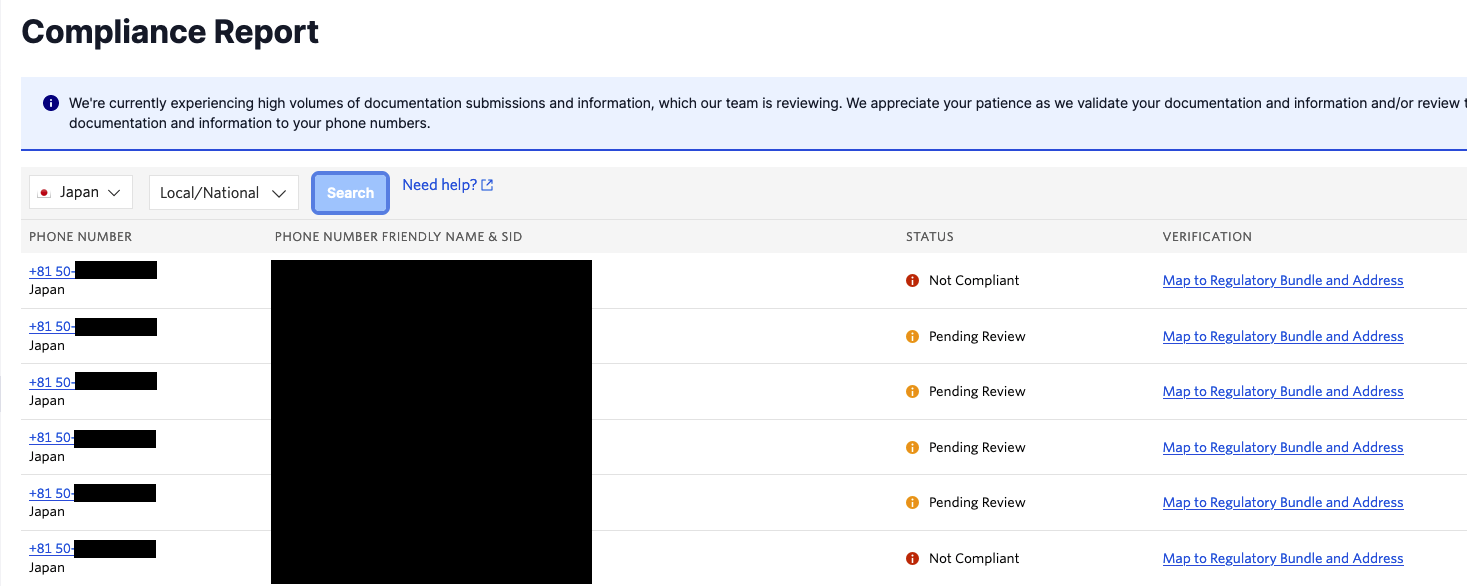The image size is (1467, 586).
Task: Click the VERIFICATION column header
Action: 1207,237
